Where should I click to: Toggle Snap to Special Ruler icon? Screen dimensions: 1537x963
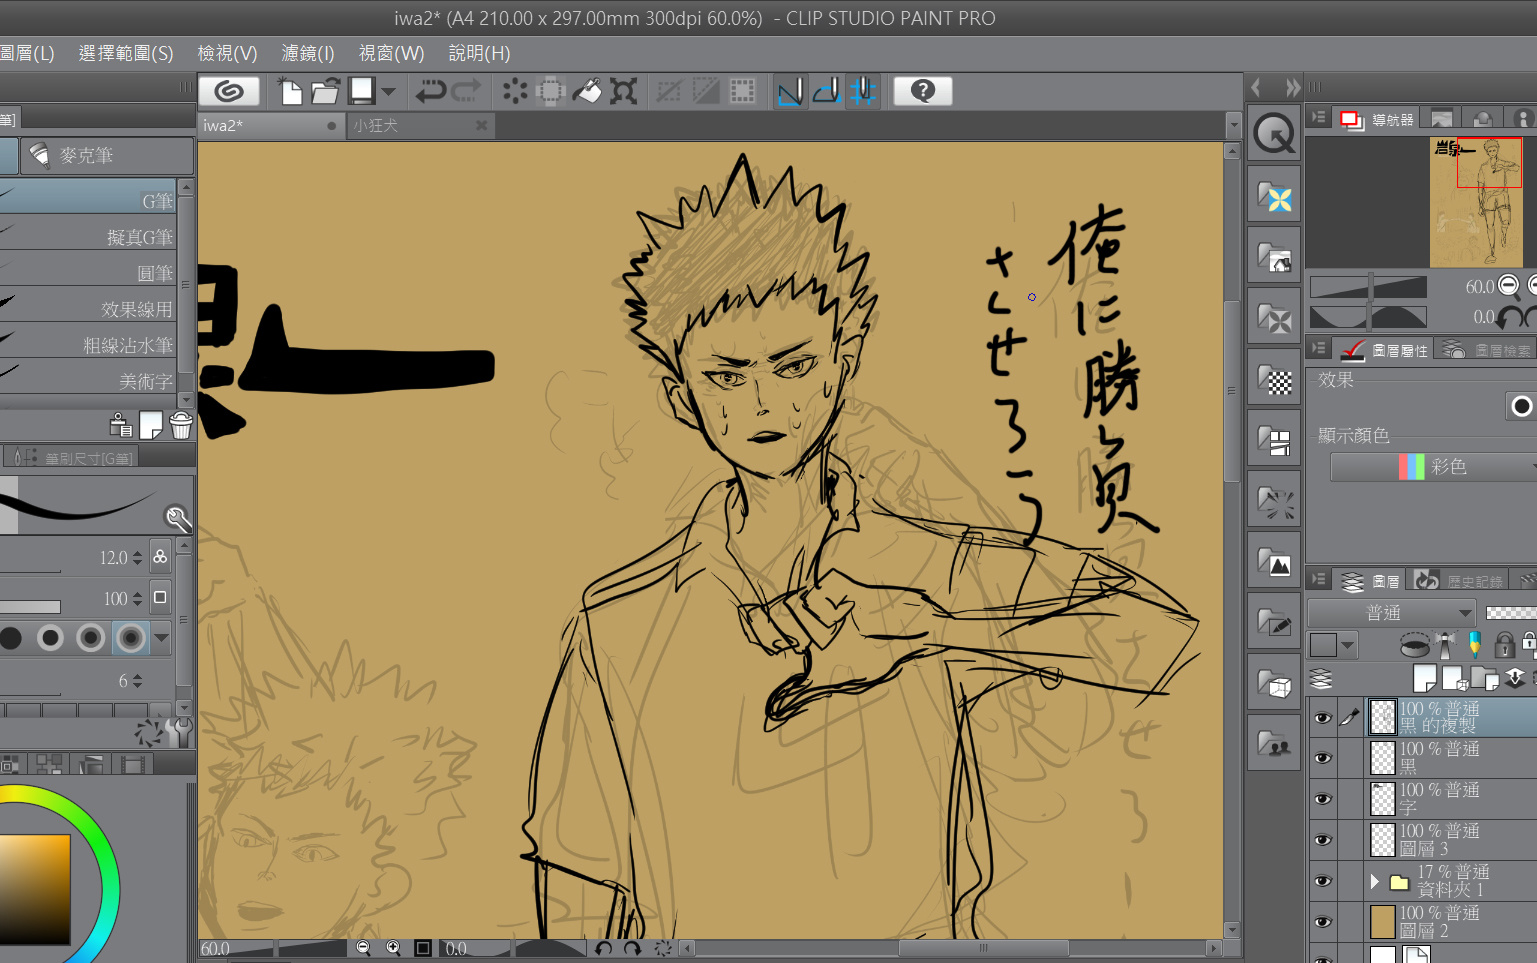826,92
